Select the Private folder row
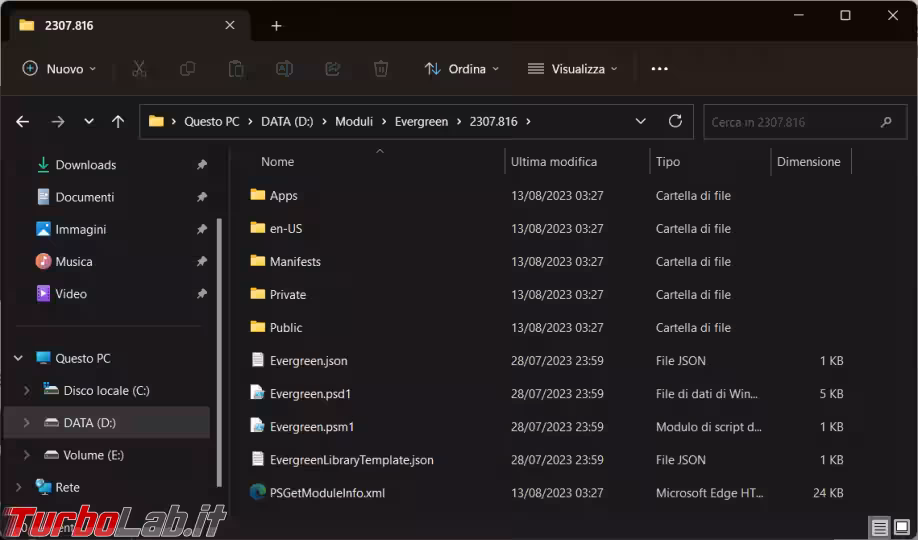This screenshot has height=540, width=918. tap(549, 295)
